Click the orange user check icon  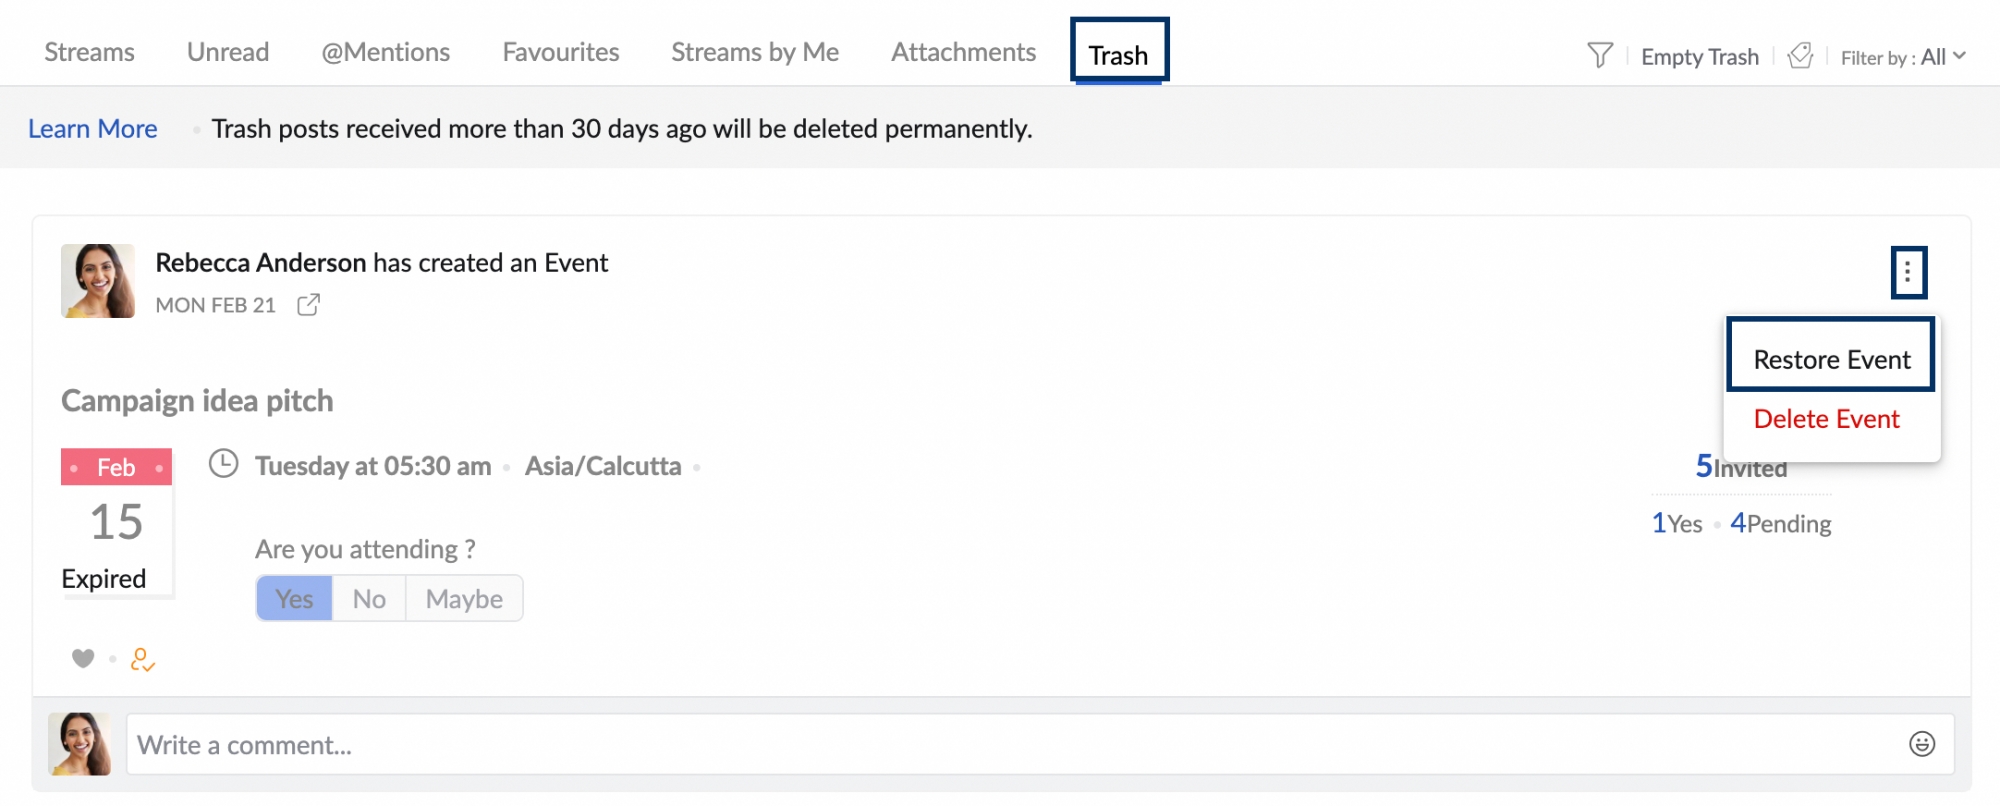click(142, 659)
